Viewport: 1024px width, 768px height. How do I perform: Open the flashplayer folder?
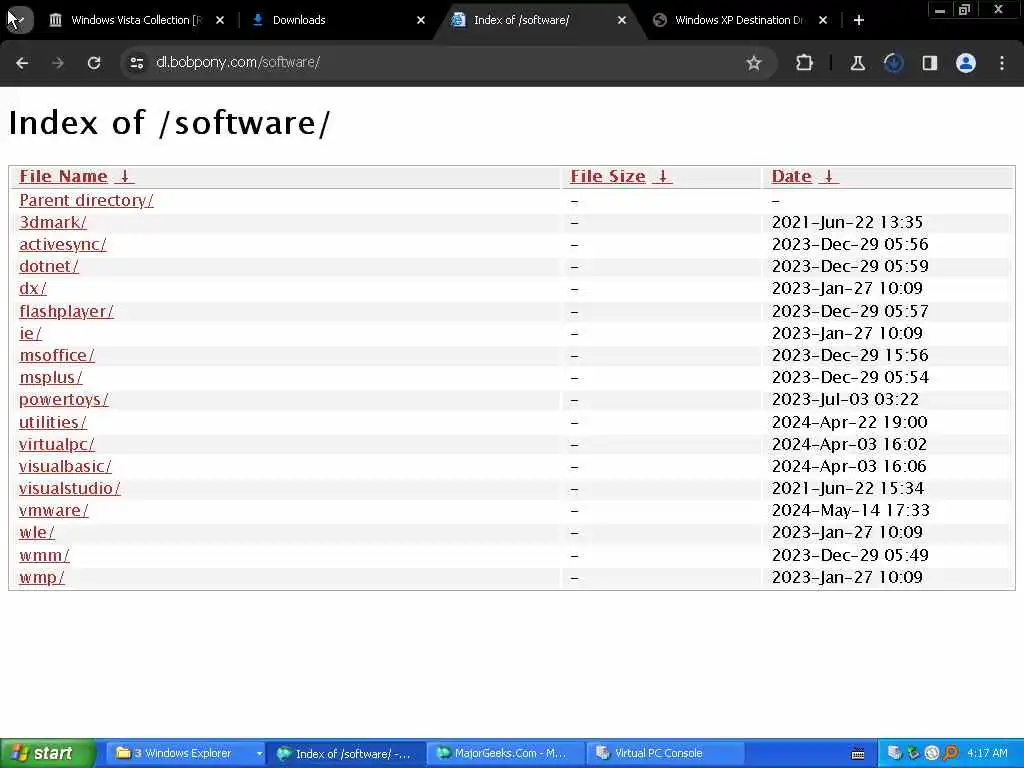(66, 312)
